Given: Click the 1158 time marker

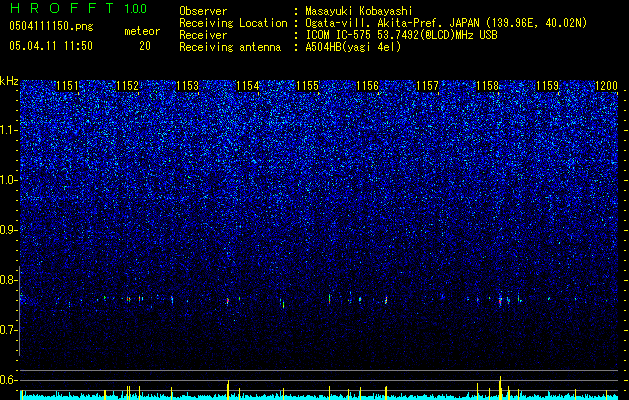Looking at the screenshot, I should [x=487, y=86].
